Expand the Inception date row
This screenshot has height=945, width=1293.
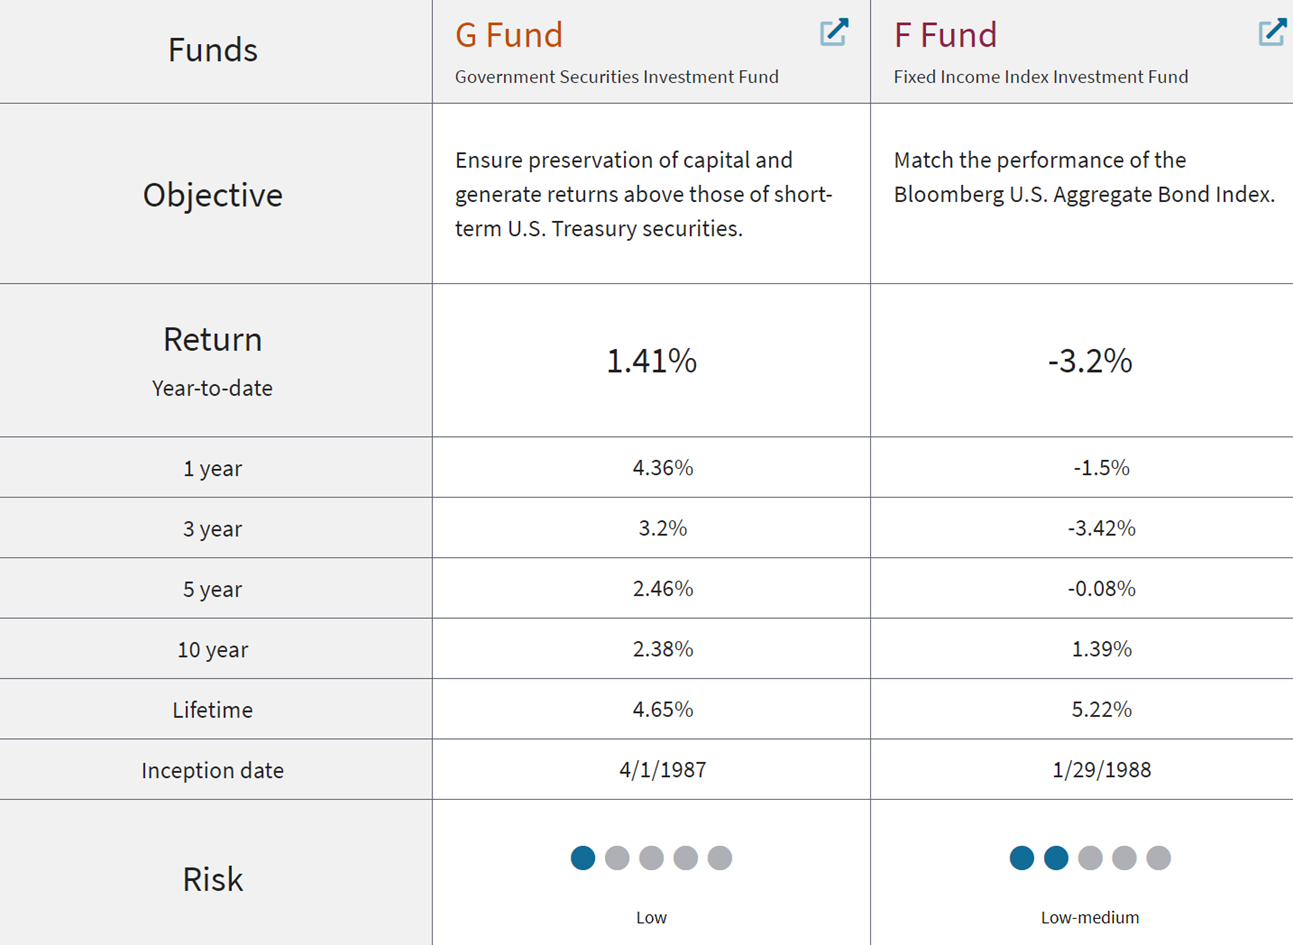pos(213,770)
